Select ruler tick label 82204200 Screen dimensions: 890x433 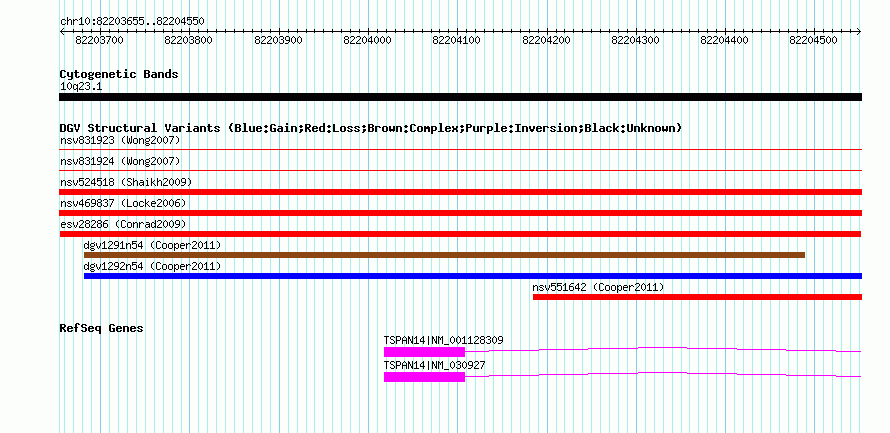click(545, 40)
